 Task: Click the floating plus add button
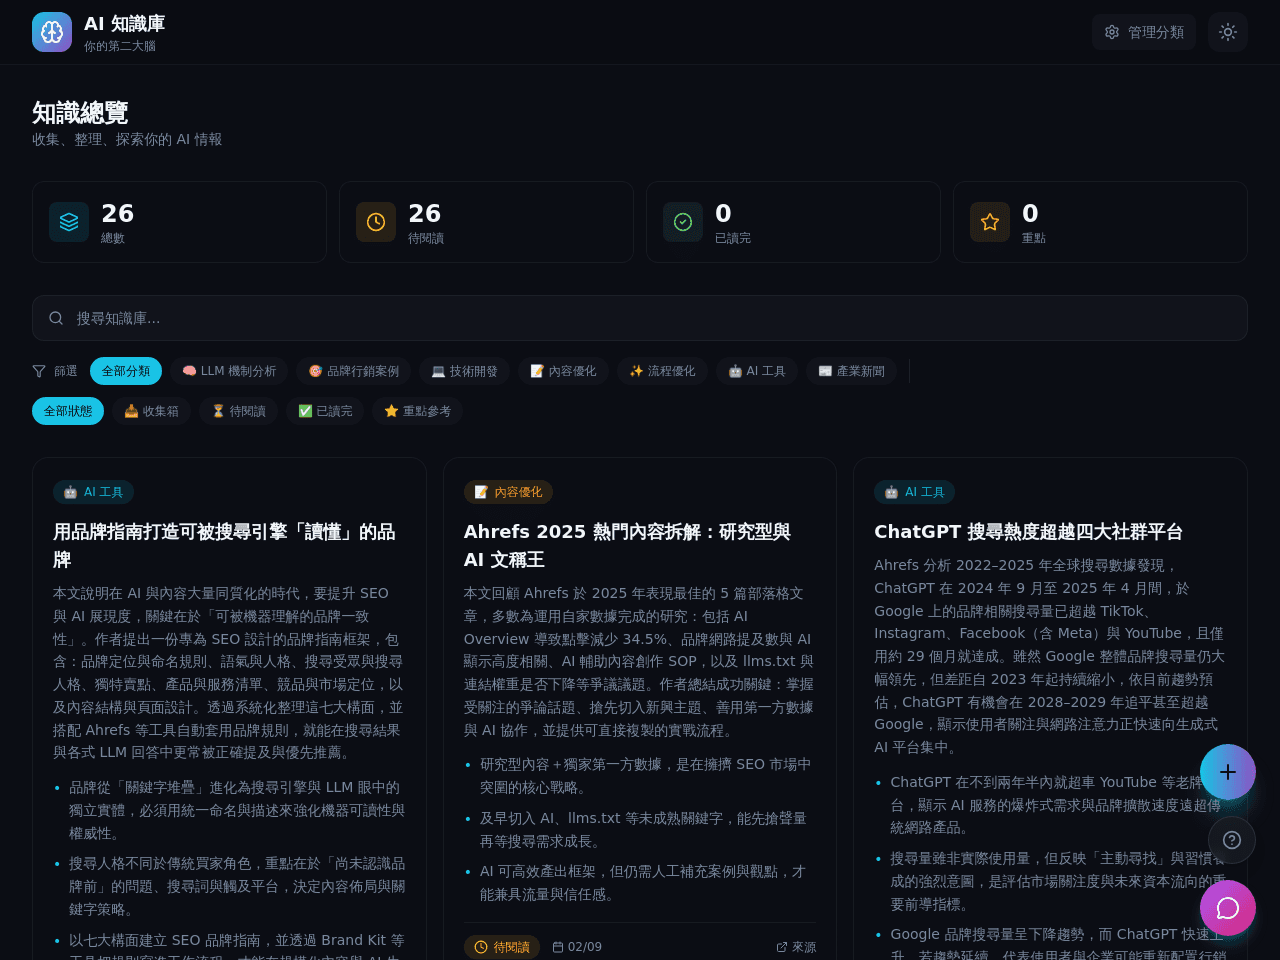click(1228, 772)
